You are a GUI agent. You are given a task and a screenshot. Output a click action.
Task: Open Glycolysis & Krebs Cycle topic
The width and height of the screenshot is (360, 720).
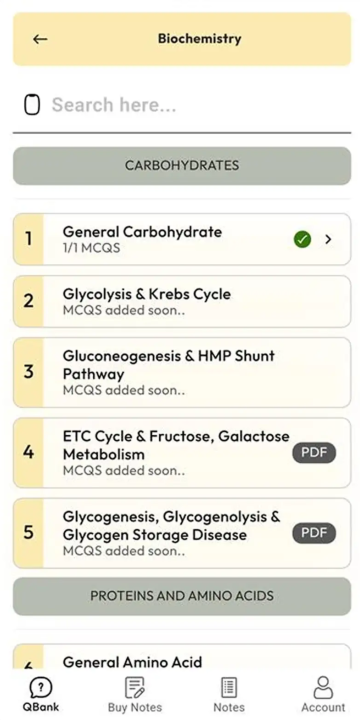point(182,301)
